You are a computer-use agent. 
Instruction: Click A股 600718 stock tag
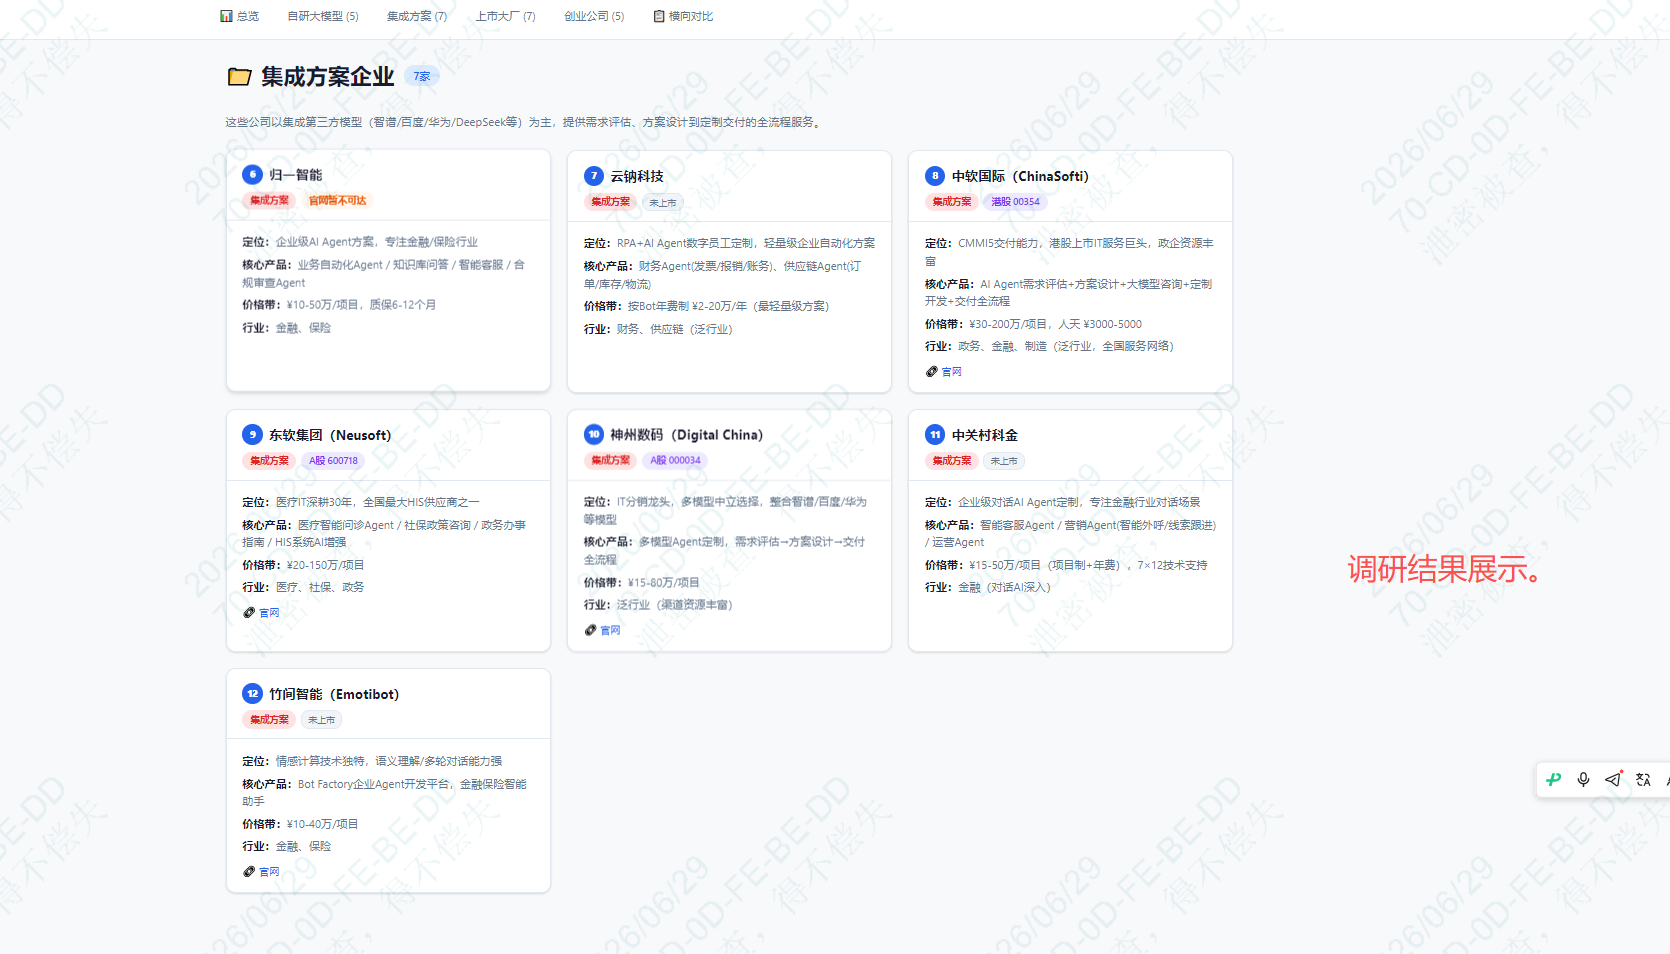(333, 461)
